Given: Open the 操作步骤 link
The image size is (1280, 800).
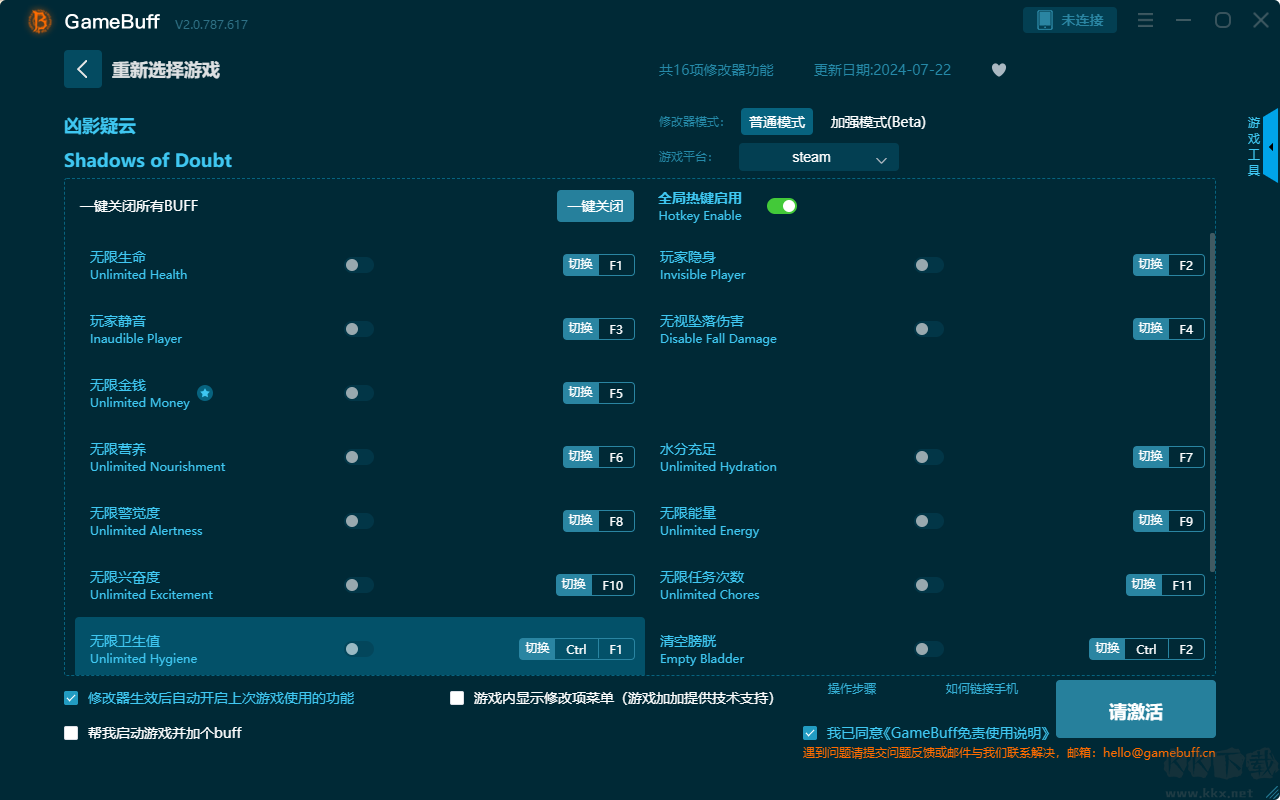Looking at the screenshot, I should click(852, 689).
